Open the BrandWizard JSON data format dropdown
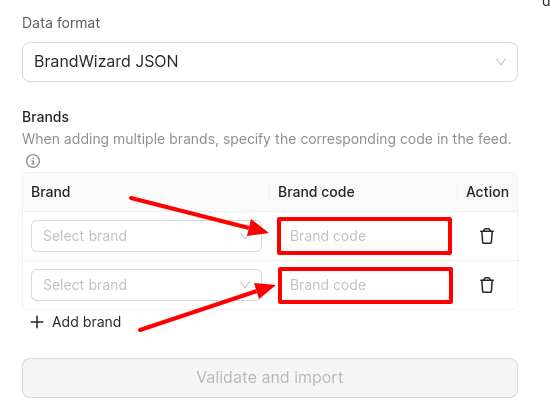This screenshot has height=419, width=550. [x=270, y=62]
